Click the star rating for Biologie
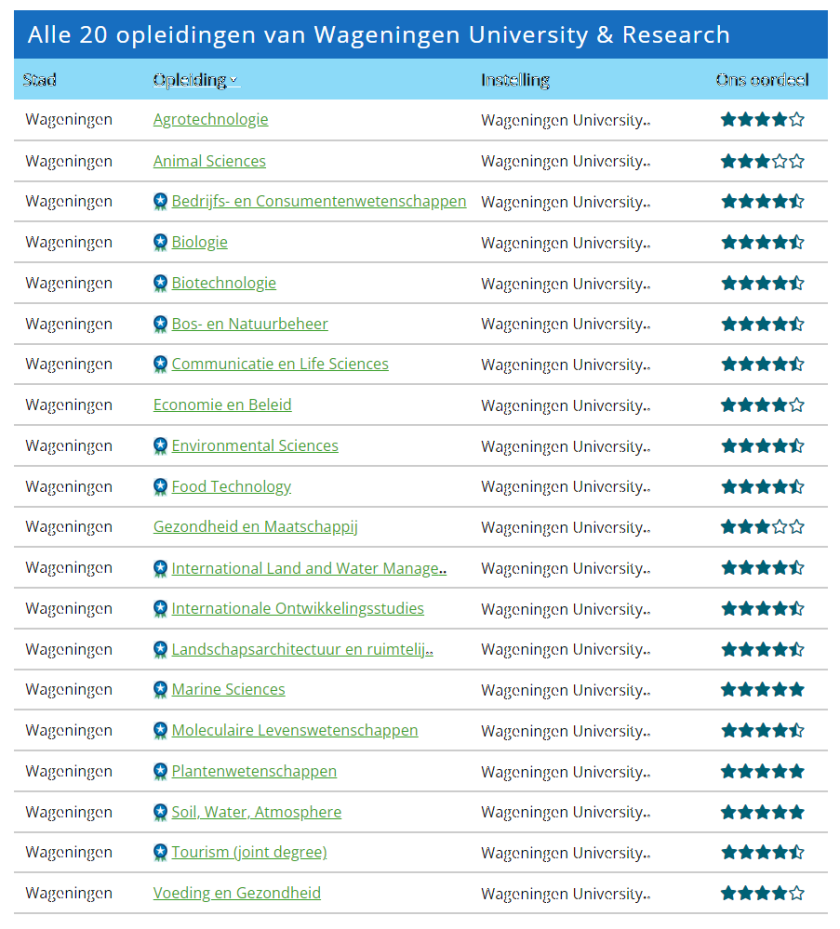The height and width of the screenshot is (929, 840). click(762, 242)
